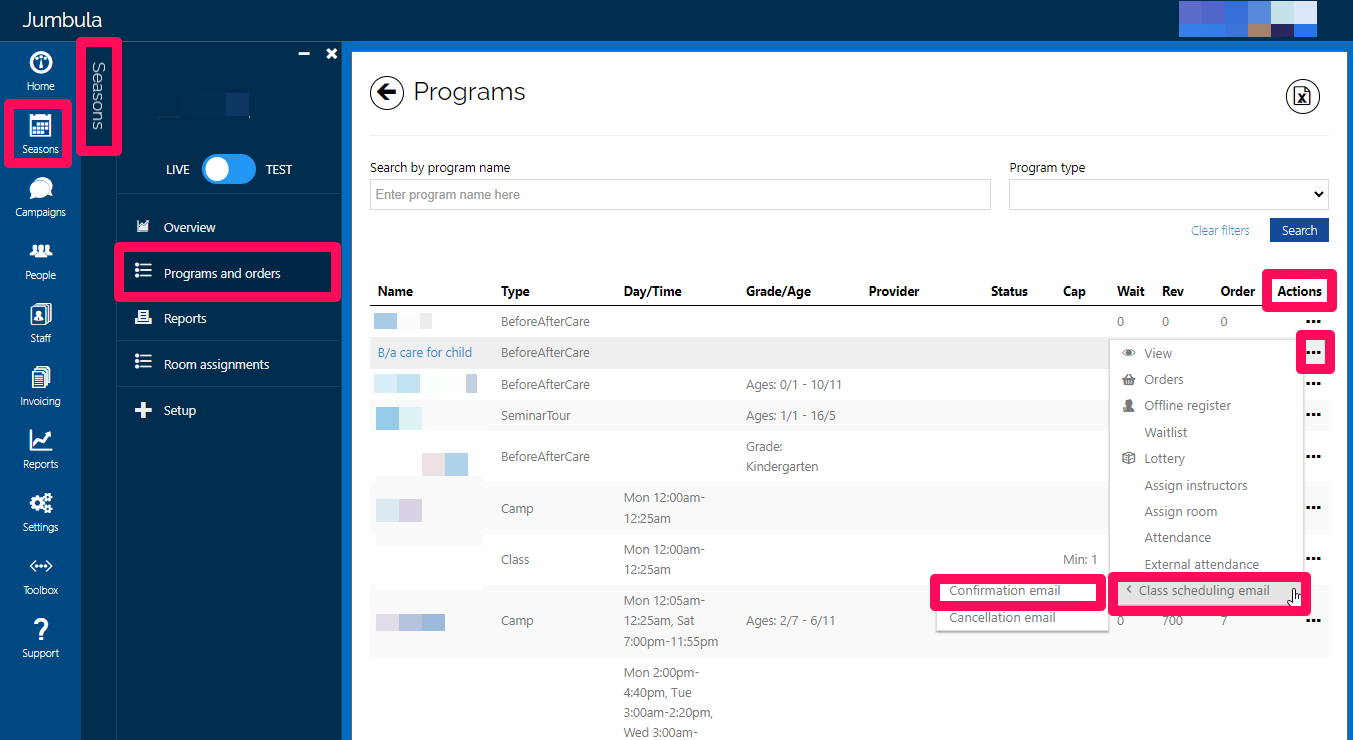The height and width of the screenshot is (740, 1353).
Task: Open actions menu for first BeforeAfterCare row
Action: tap(1313, 321)
